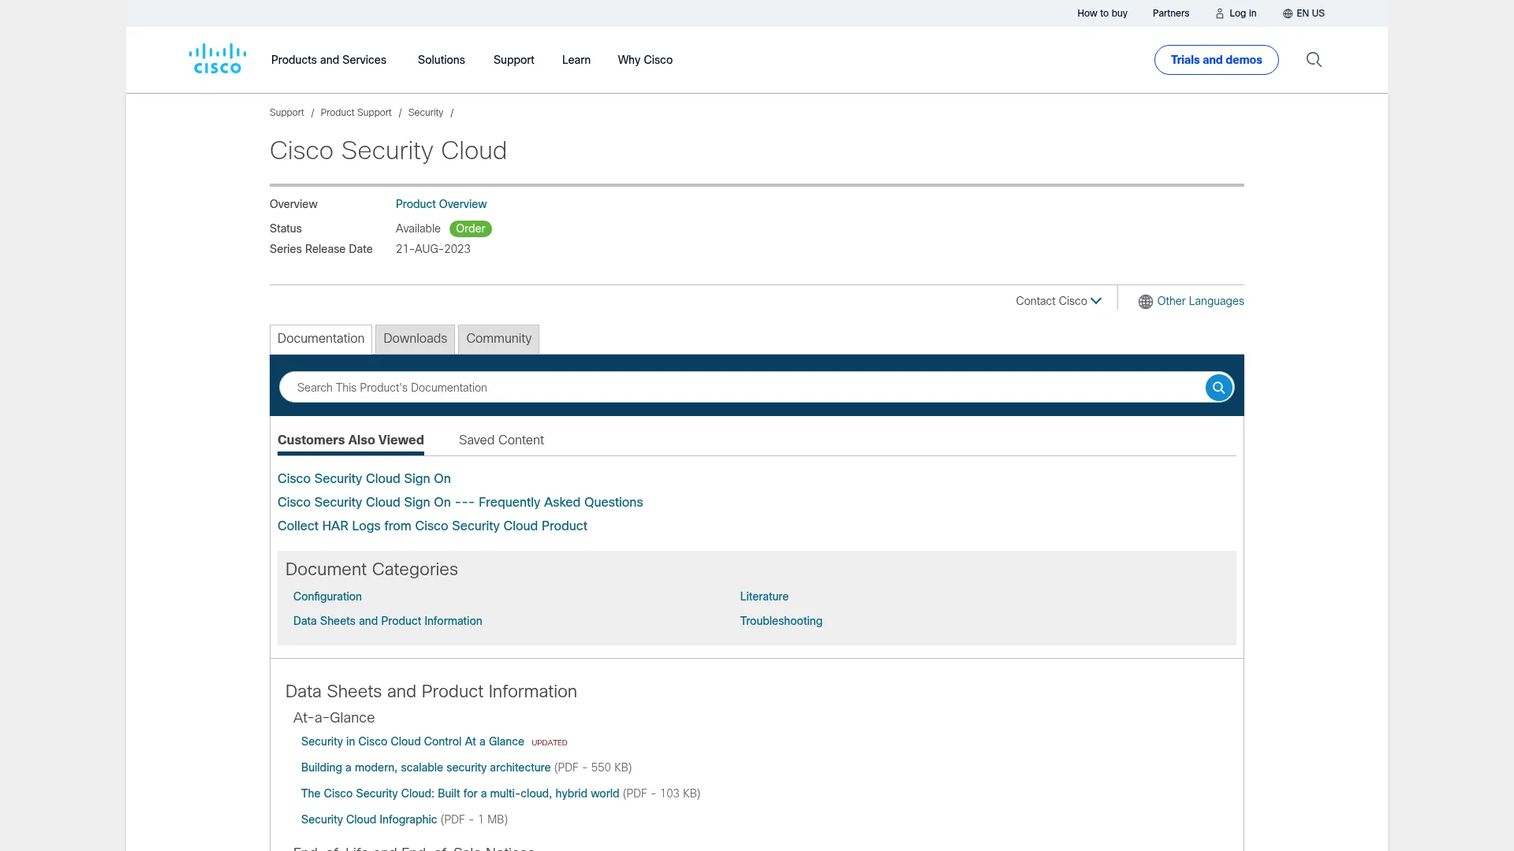
Task: Click the Trials and demos button
Action: (1216, 60)
